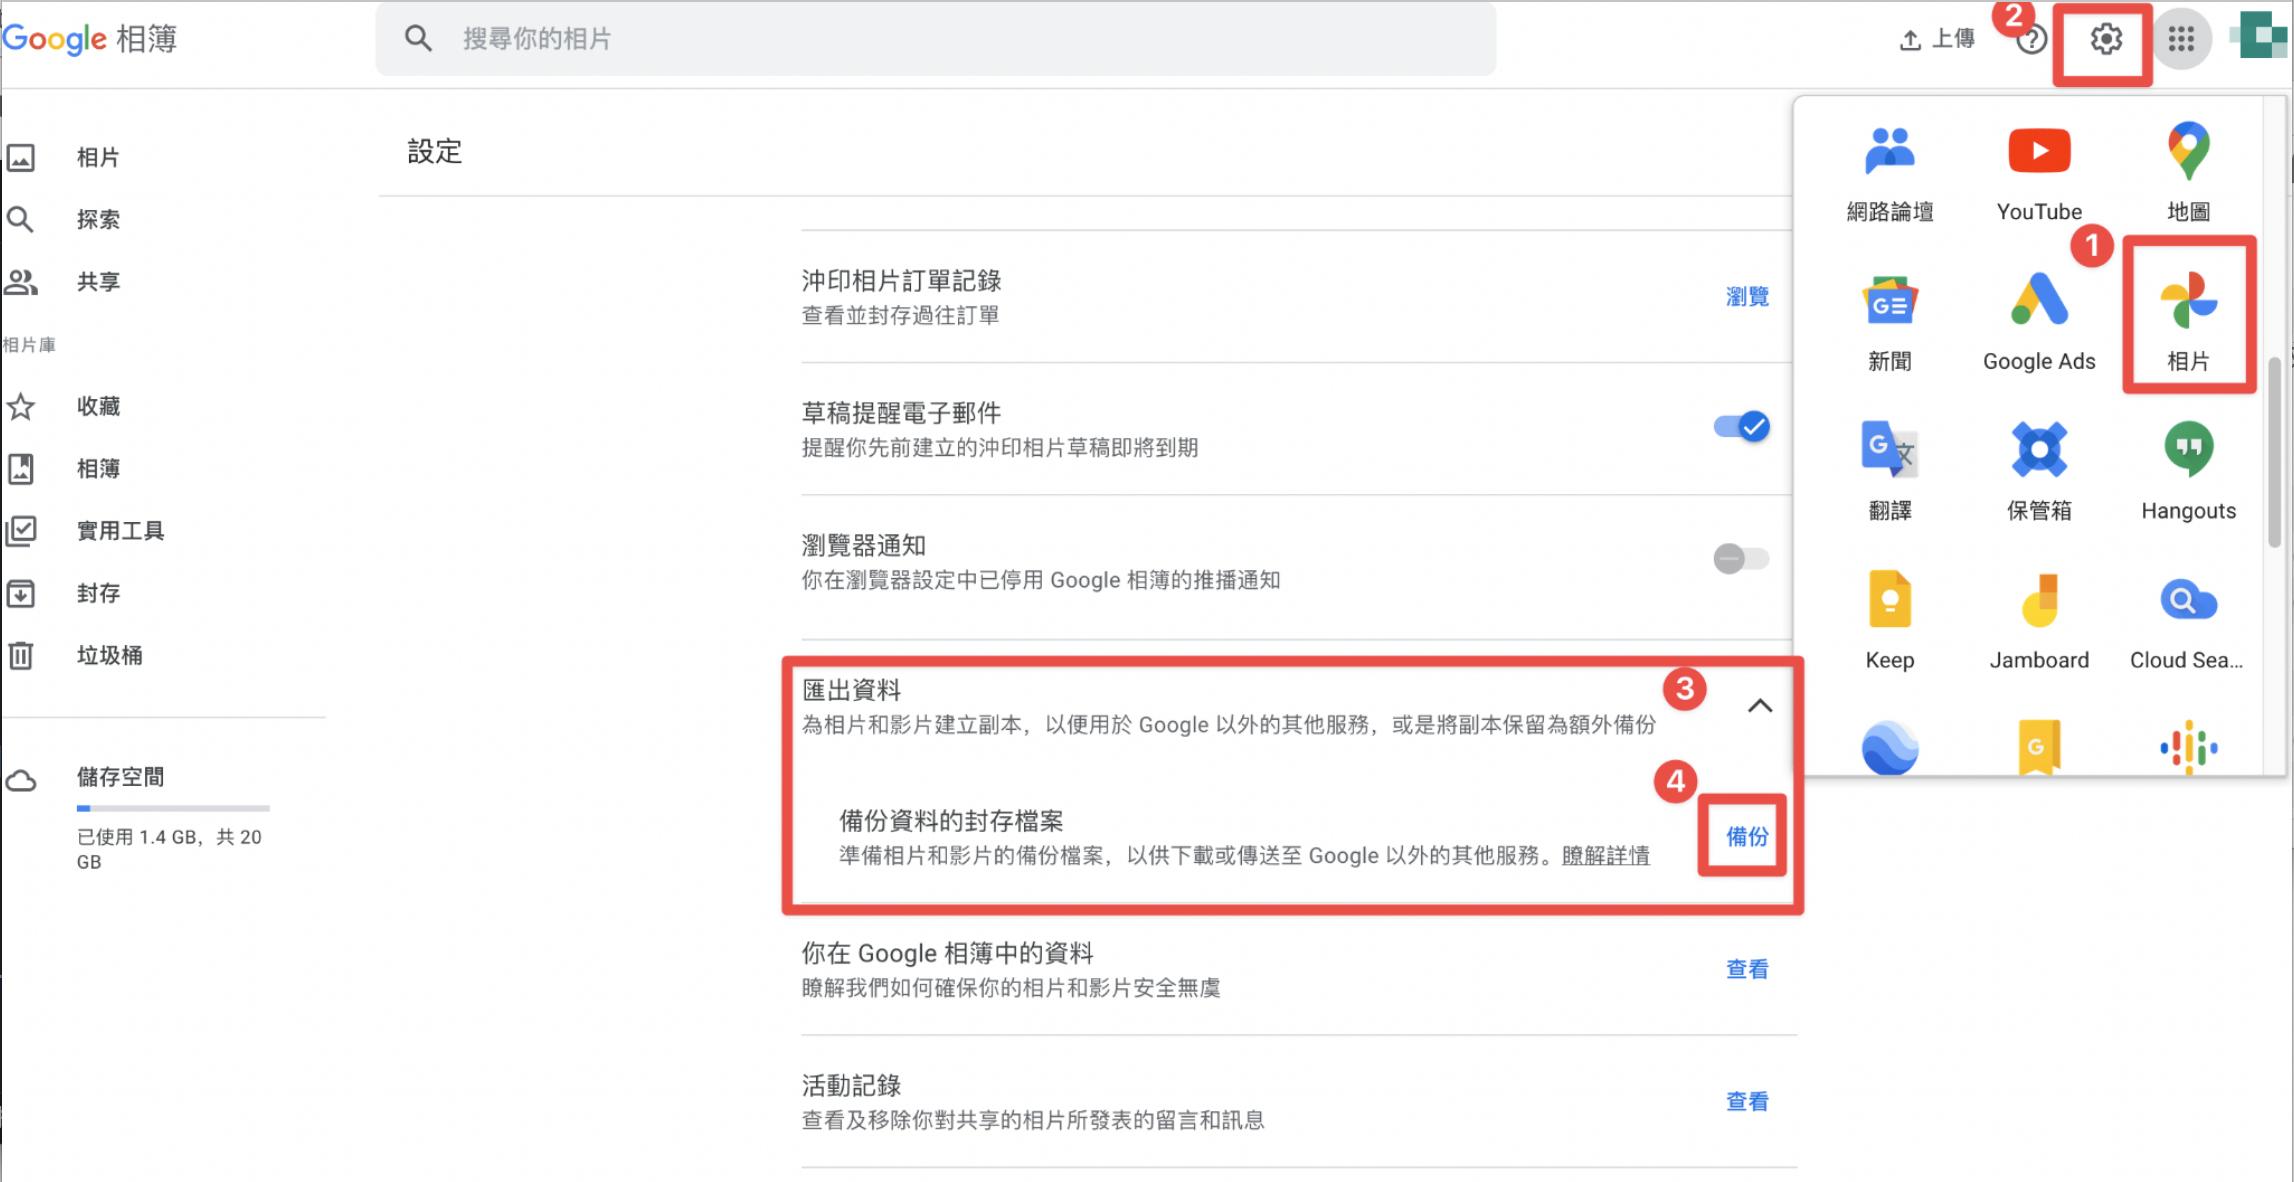Open the Google apps grid launcher
Viewport: 2294px width, 1182px height.
2181,40
